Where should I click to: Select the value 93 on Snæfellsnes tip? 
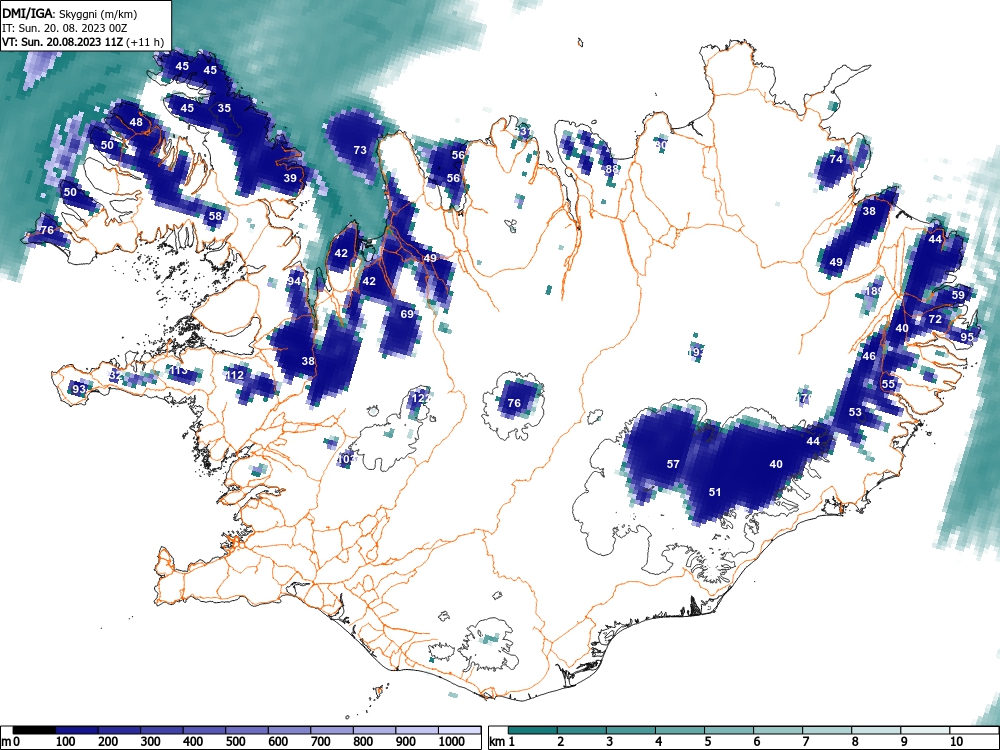click(x=78, y=389)
